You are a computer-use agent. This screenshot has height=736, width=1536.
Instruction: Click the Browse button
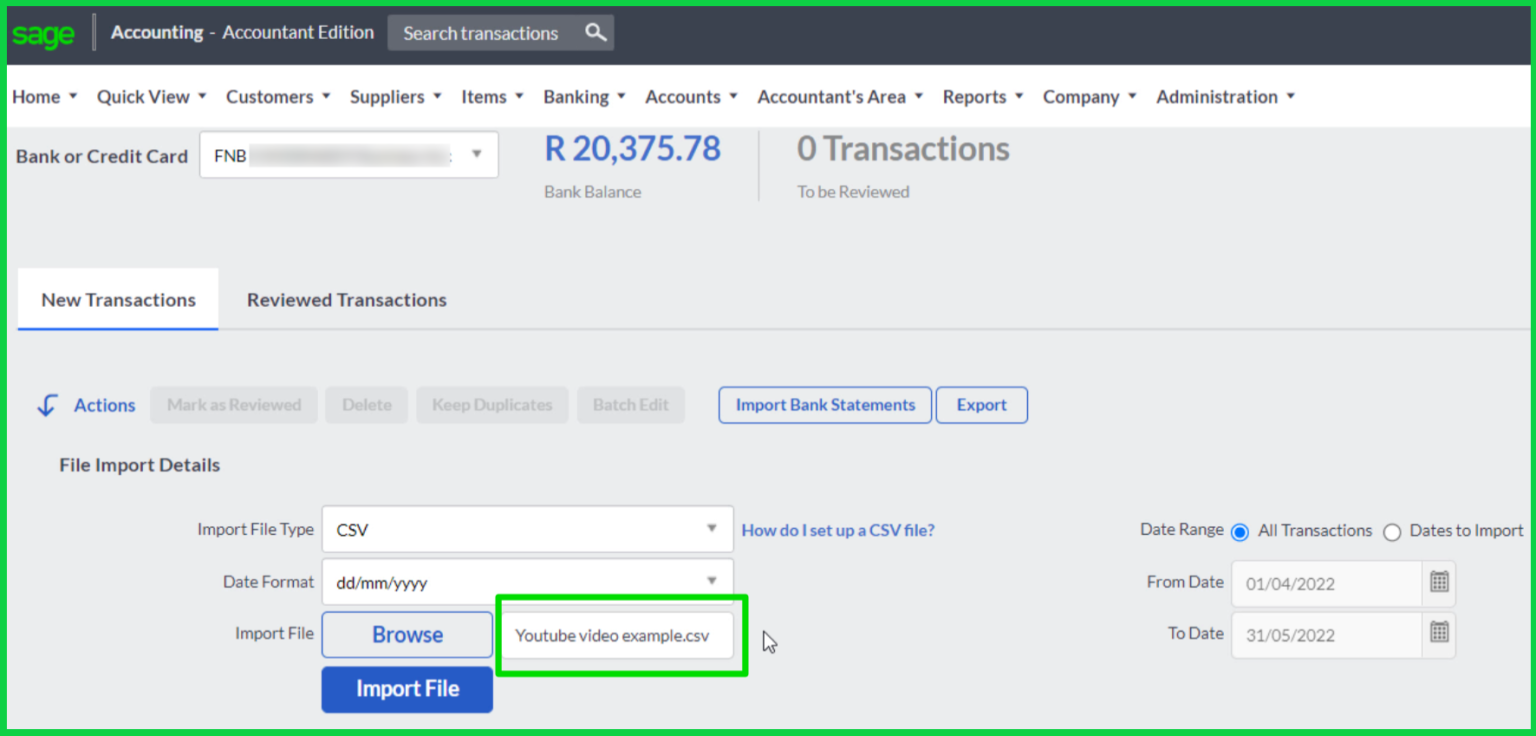tap(406, 634)
